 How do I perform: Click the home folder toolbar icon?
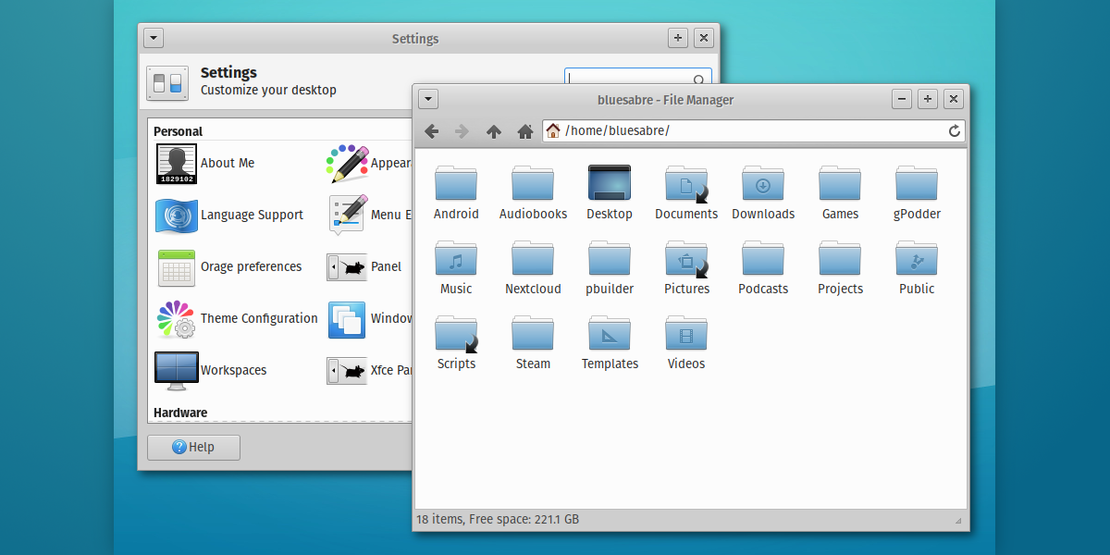[525, 131]
